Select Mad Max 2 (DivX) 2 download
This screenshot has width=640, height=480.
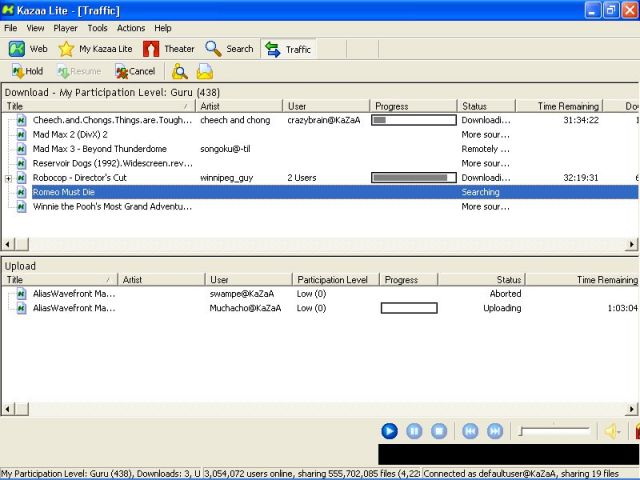tap(70, 135)
